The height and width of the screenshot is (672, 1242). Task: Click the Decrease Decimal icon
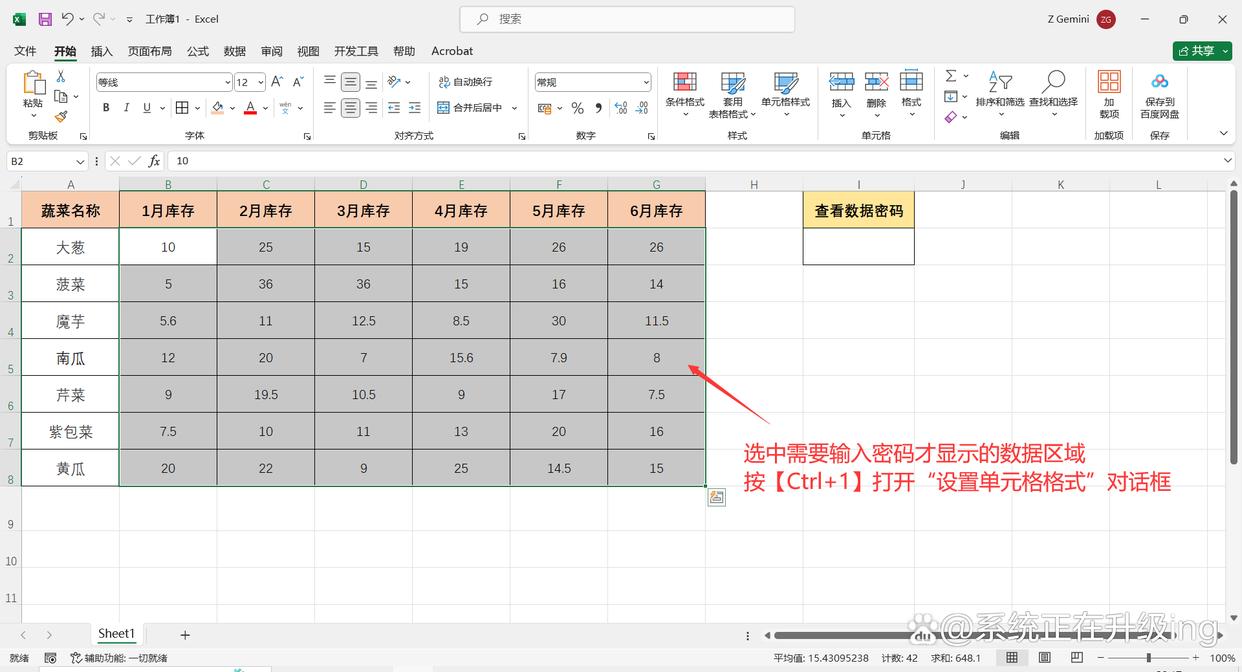(x=642, y=108)
